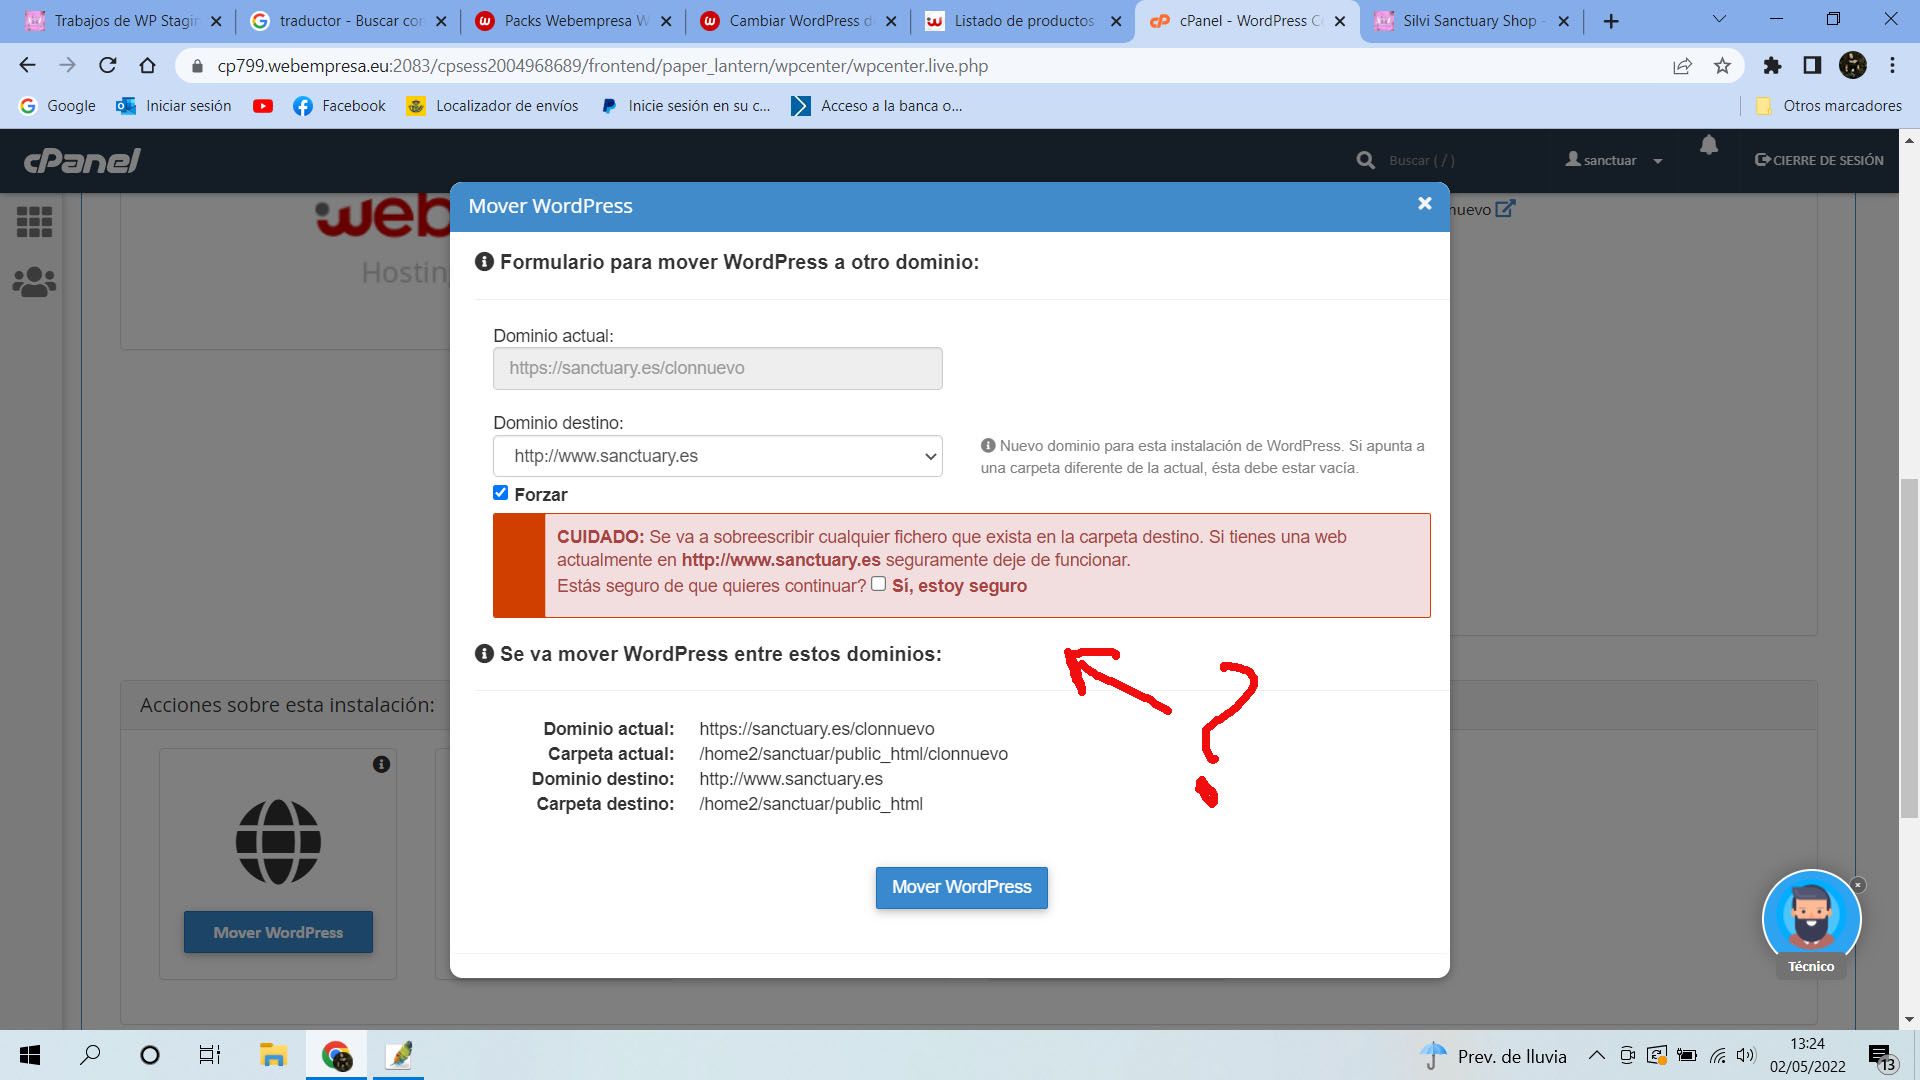Tick the 'Sí, estoy seguro' checkbox
This screenshot has width=1920, height=1080.
click(878, 584)
